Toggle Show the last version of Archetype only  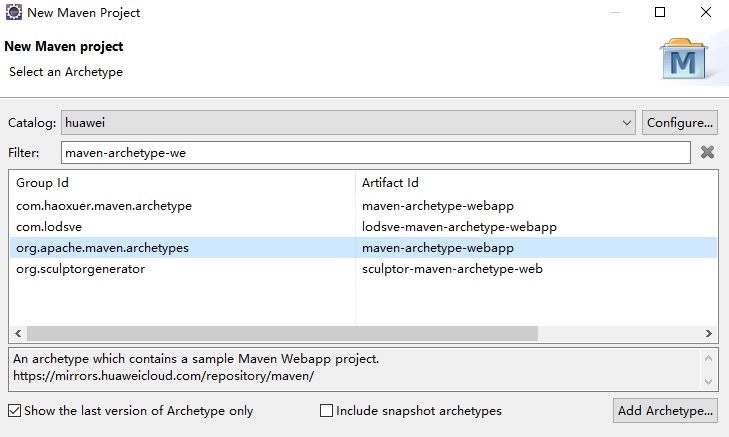[14, 411]
